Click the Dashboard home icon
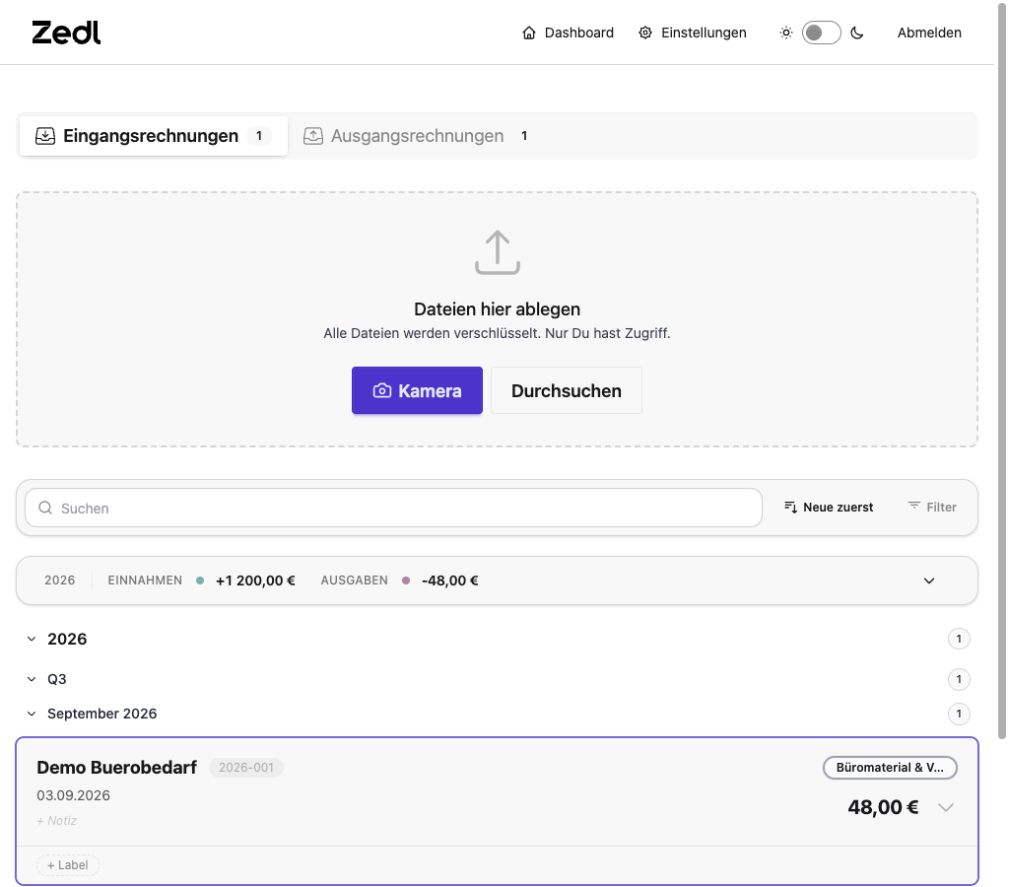 coord(528,33)
